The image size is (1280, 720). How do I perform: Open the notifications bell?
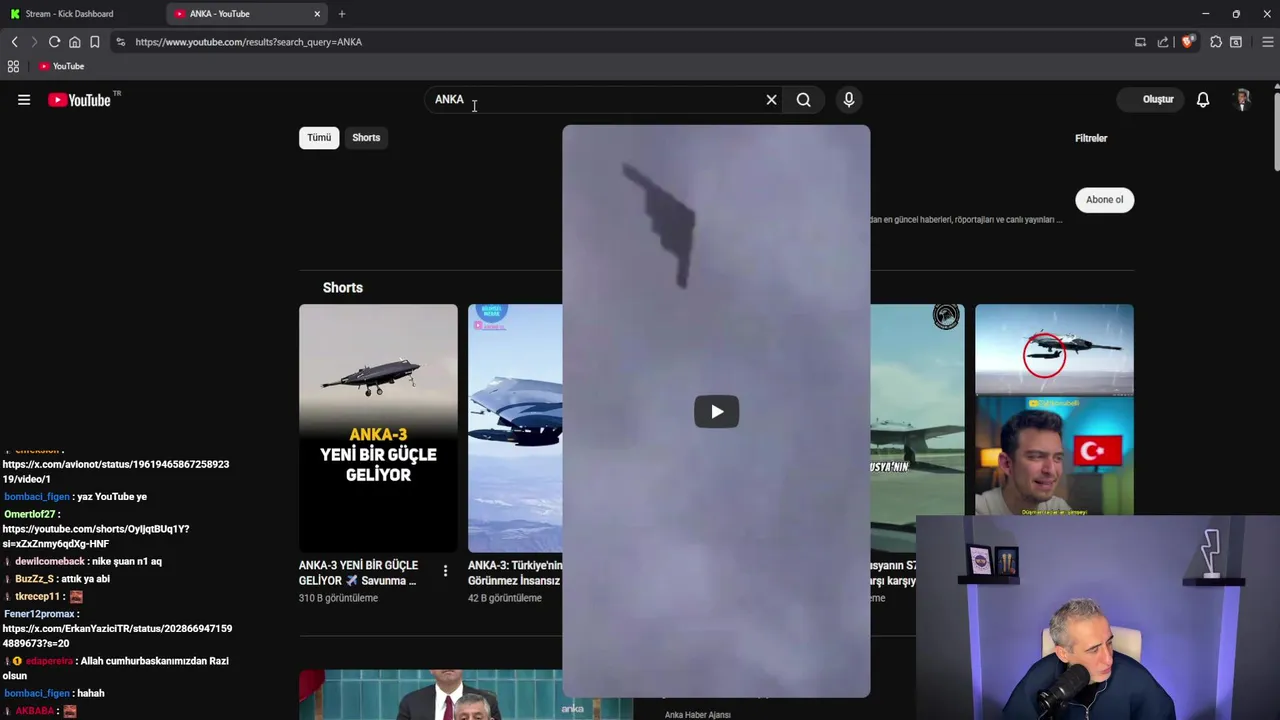1203,100
